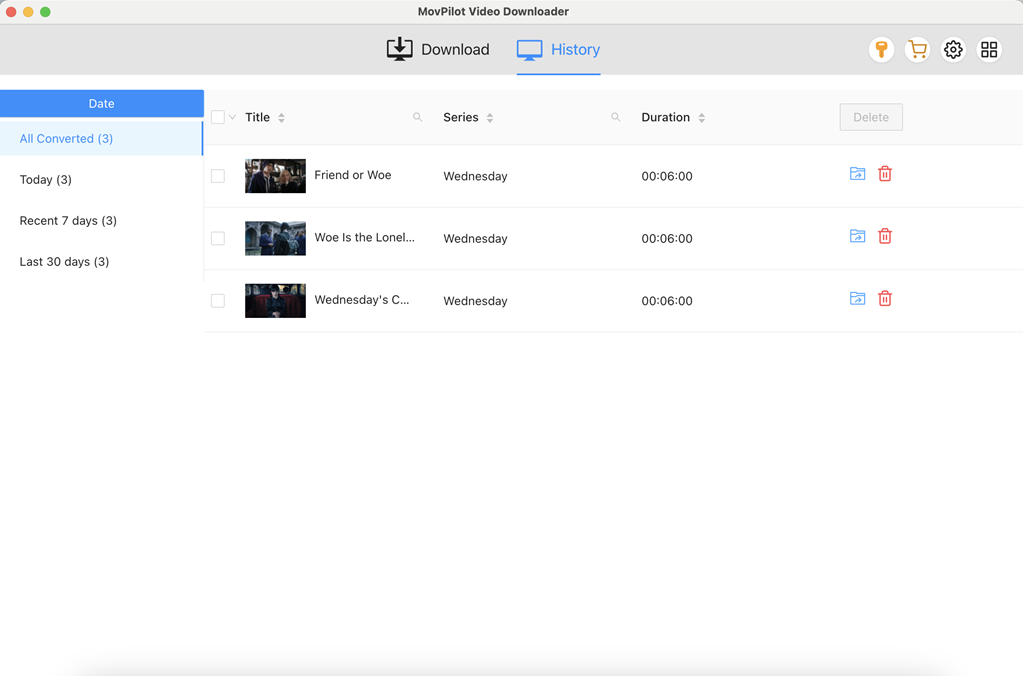Check the Wednesday's Child row checkbox

coord(218,298)
